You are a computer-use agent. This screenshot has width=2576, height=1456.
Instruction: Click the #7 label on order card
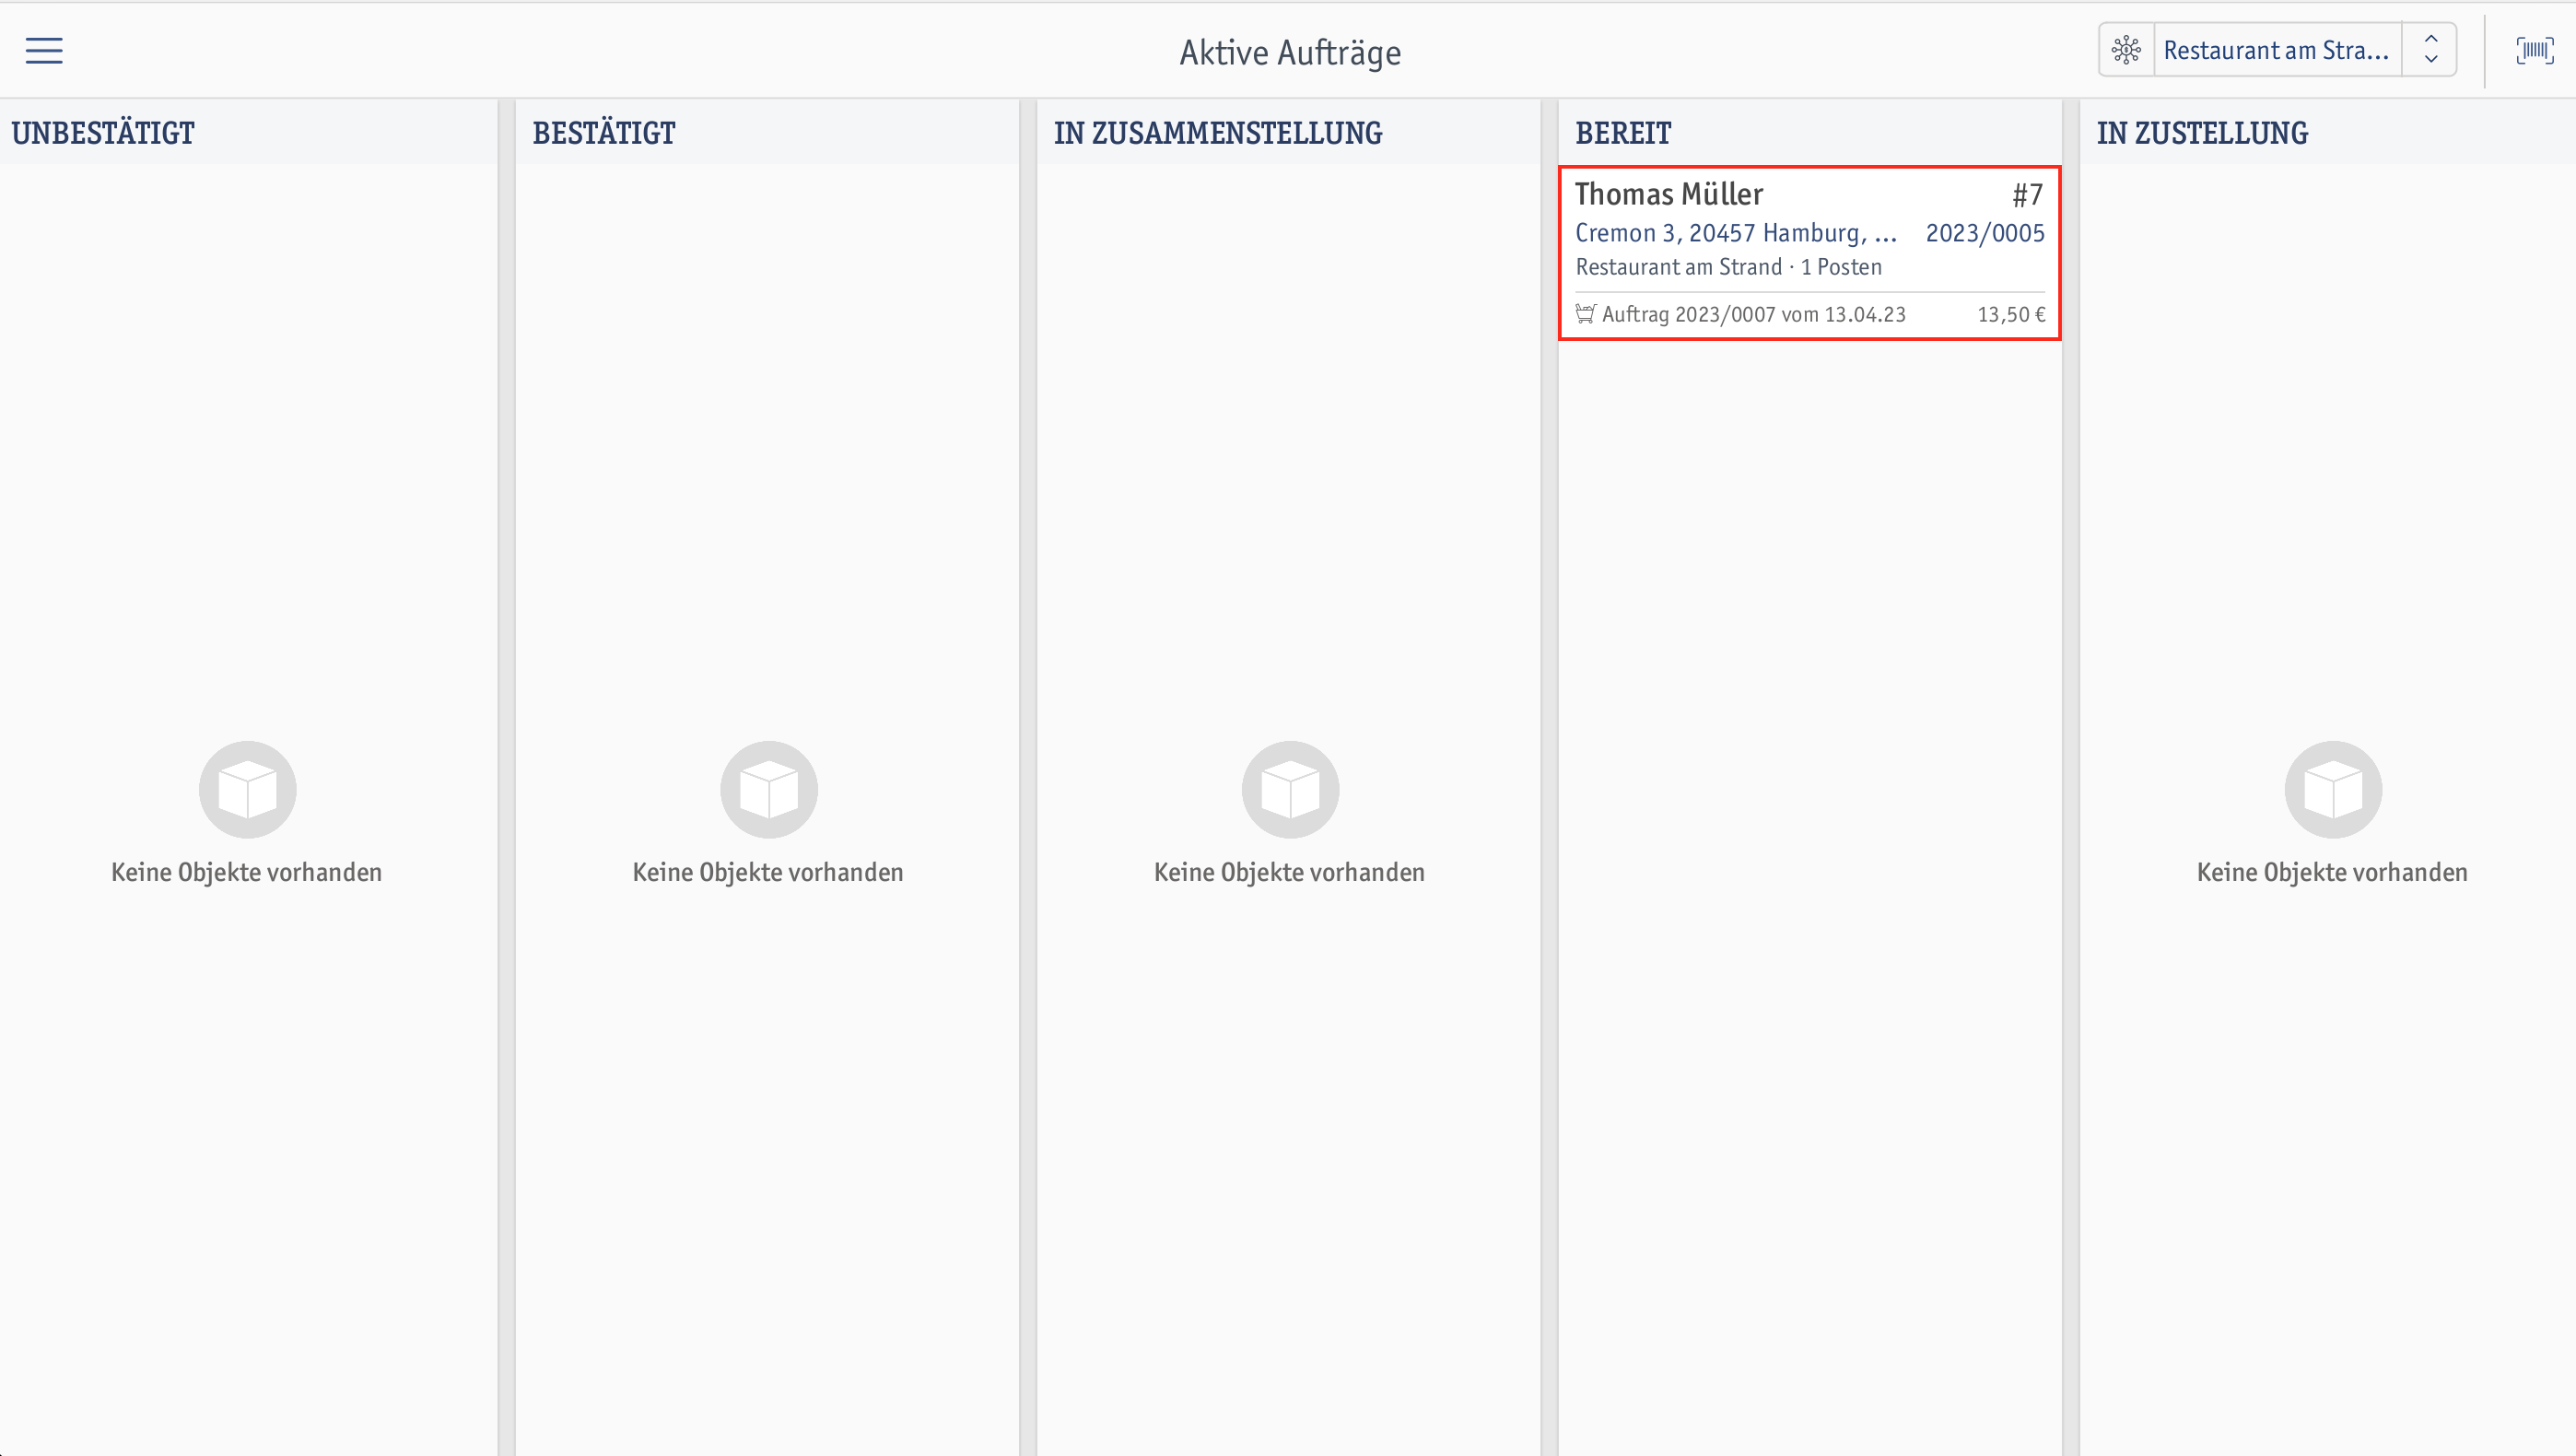(x=2027, y=194)
